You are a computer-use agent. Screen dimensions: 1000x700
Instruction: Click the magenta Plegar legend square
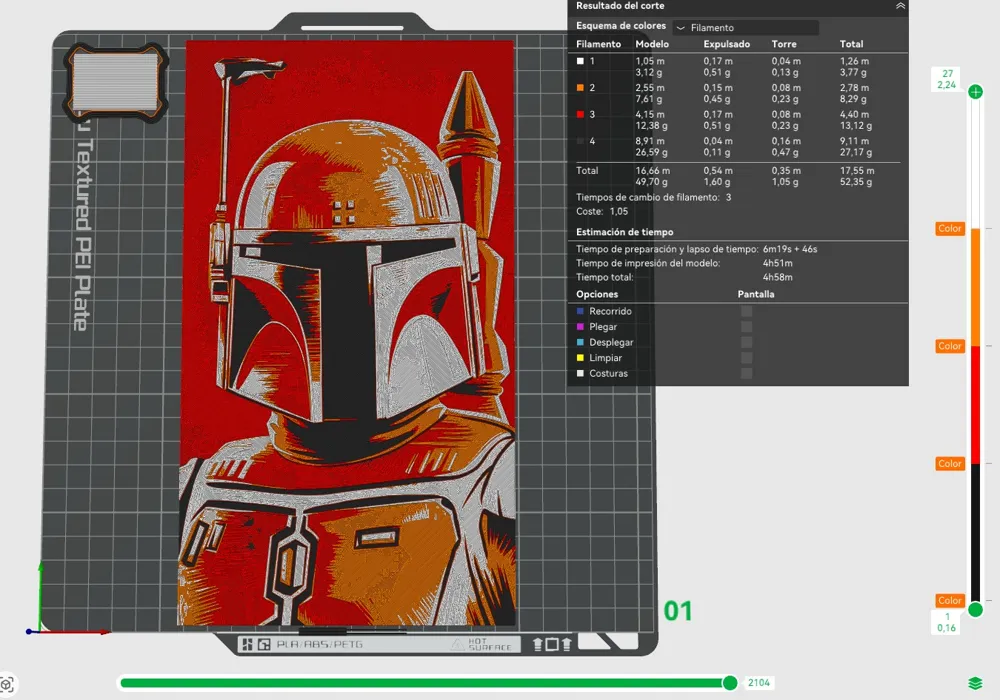point(580,326)
